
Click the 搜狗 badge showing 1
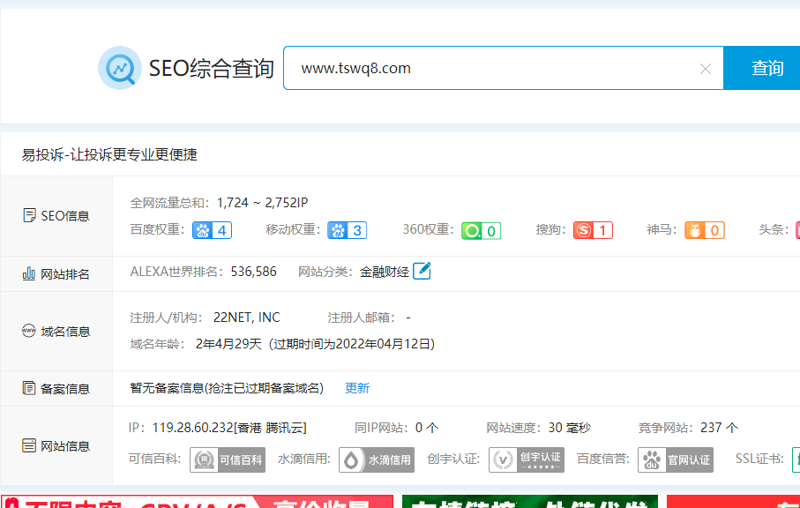pos(593,230)
